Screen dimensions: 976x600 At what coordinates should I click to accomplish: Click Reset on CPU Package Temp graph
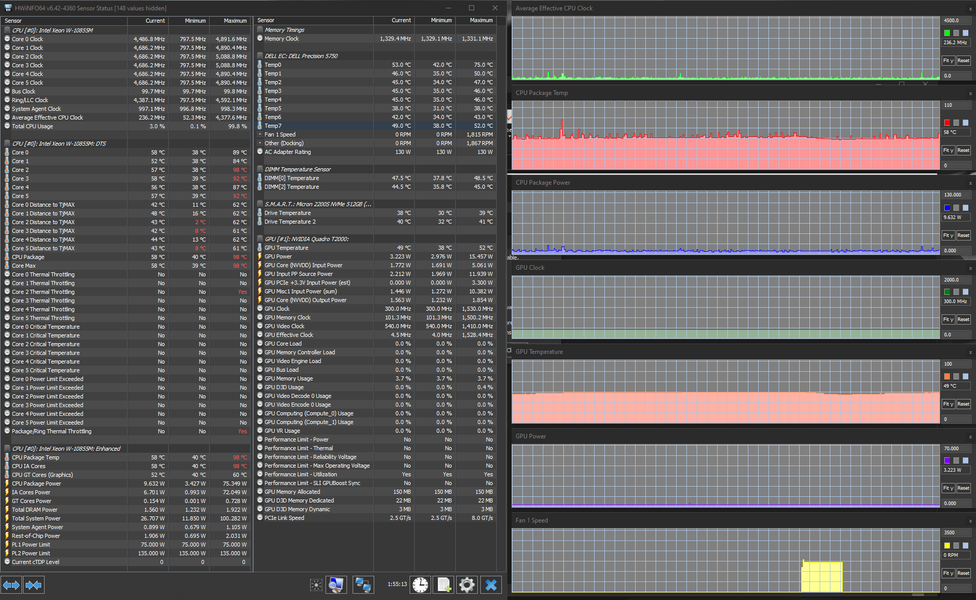[x=963, y=150]
